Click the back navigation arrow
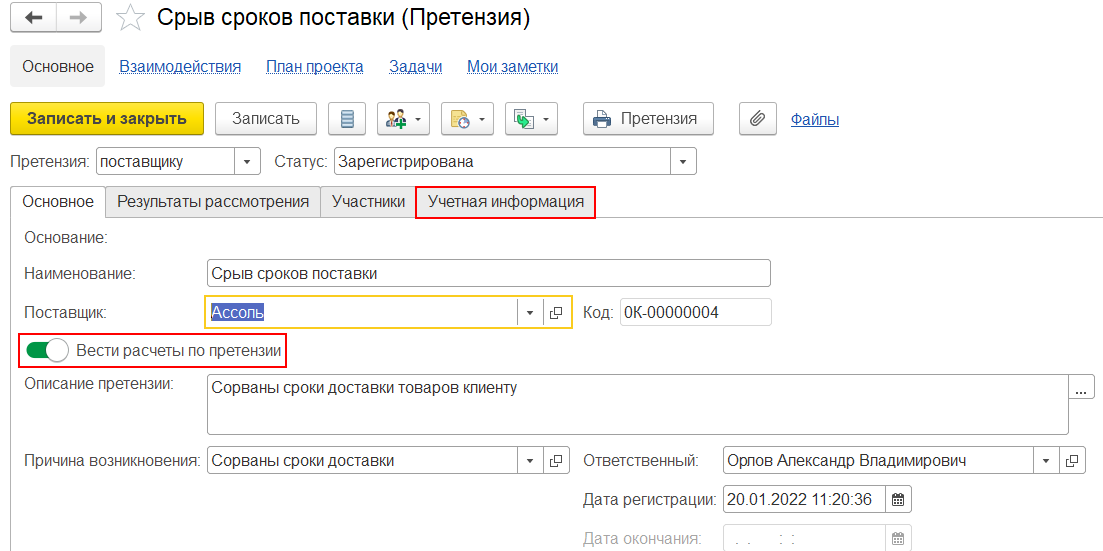This screenshot has width=1103, height=551. point(33,18)
